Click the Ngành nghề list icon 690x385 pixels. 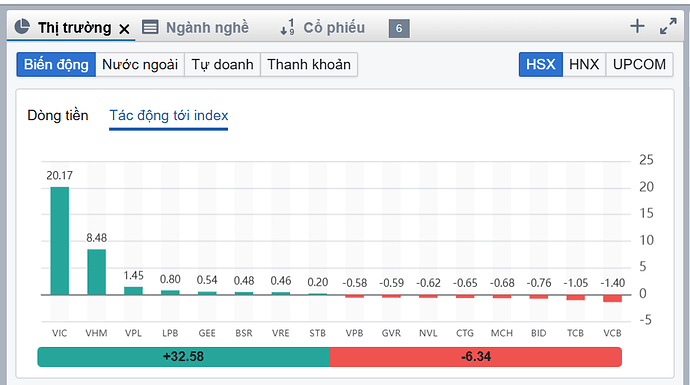tap(150, 27)
